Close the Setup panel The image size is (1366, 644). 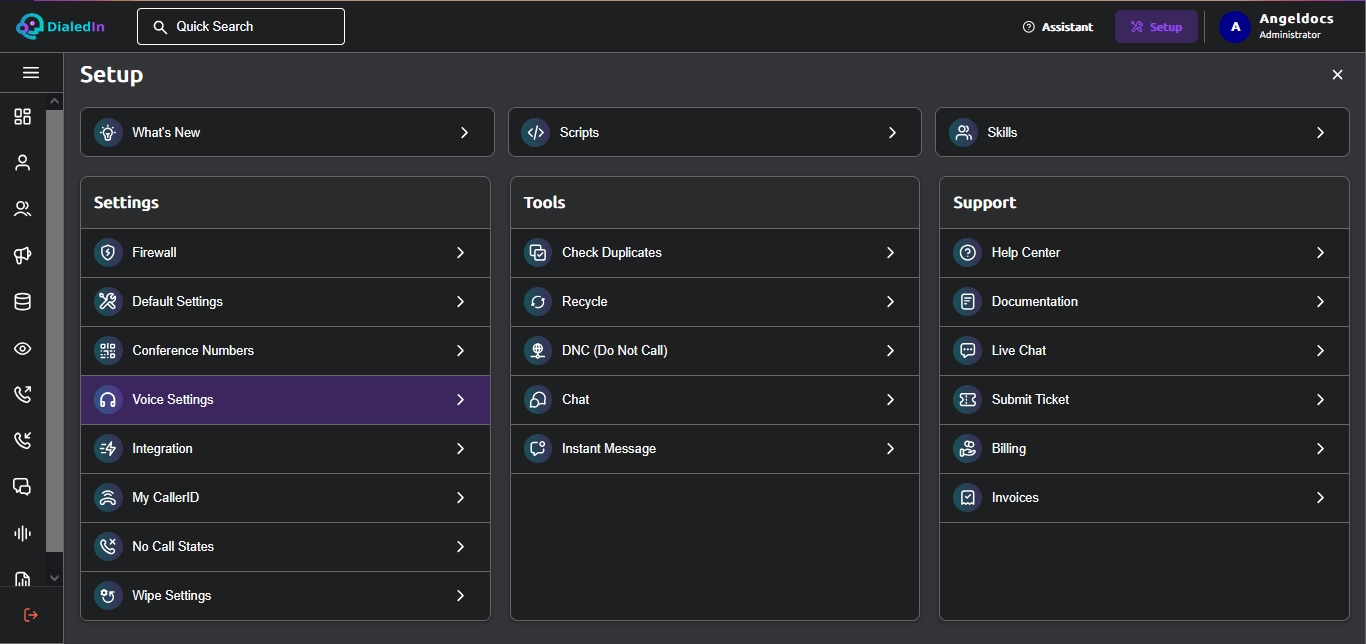pos(1337,75)
